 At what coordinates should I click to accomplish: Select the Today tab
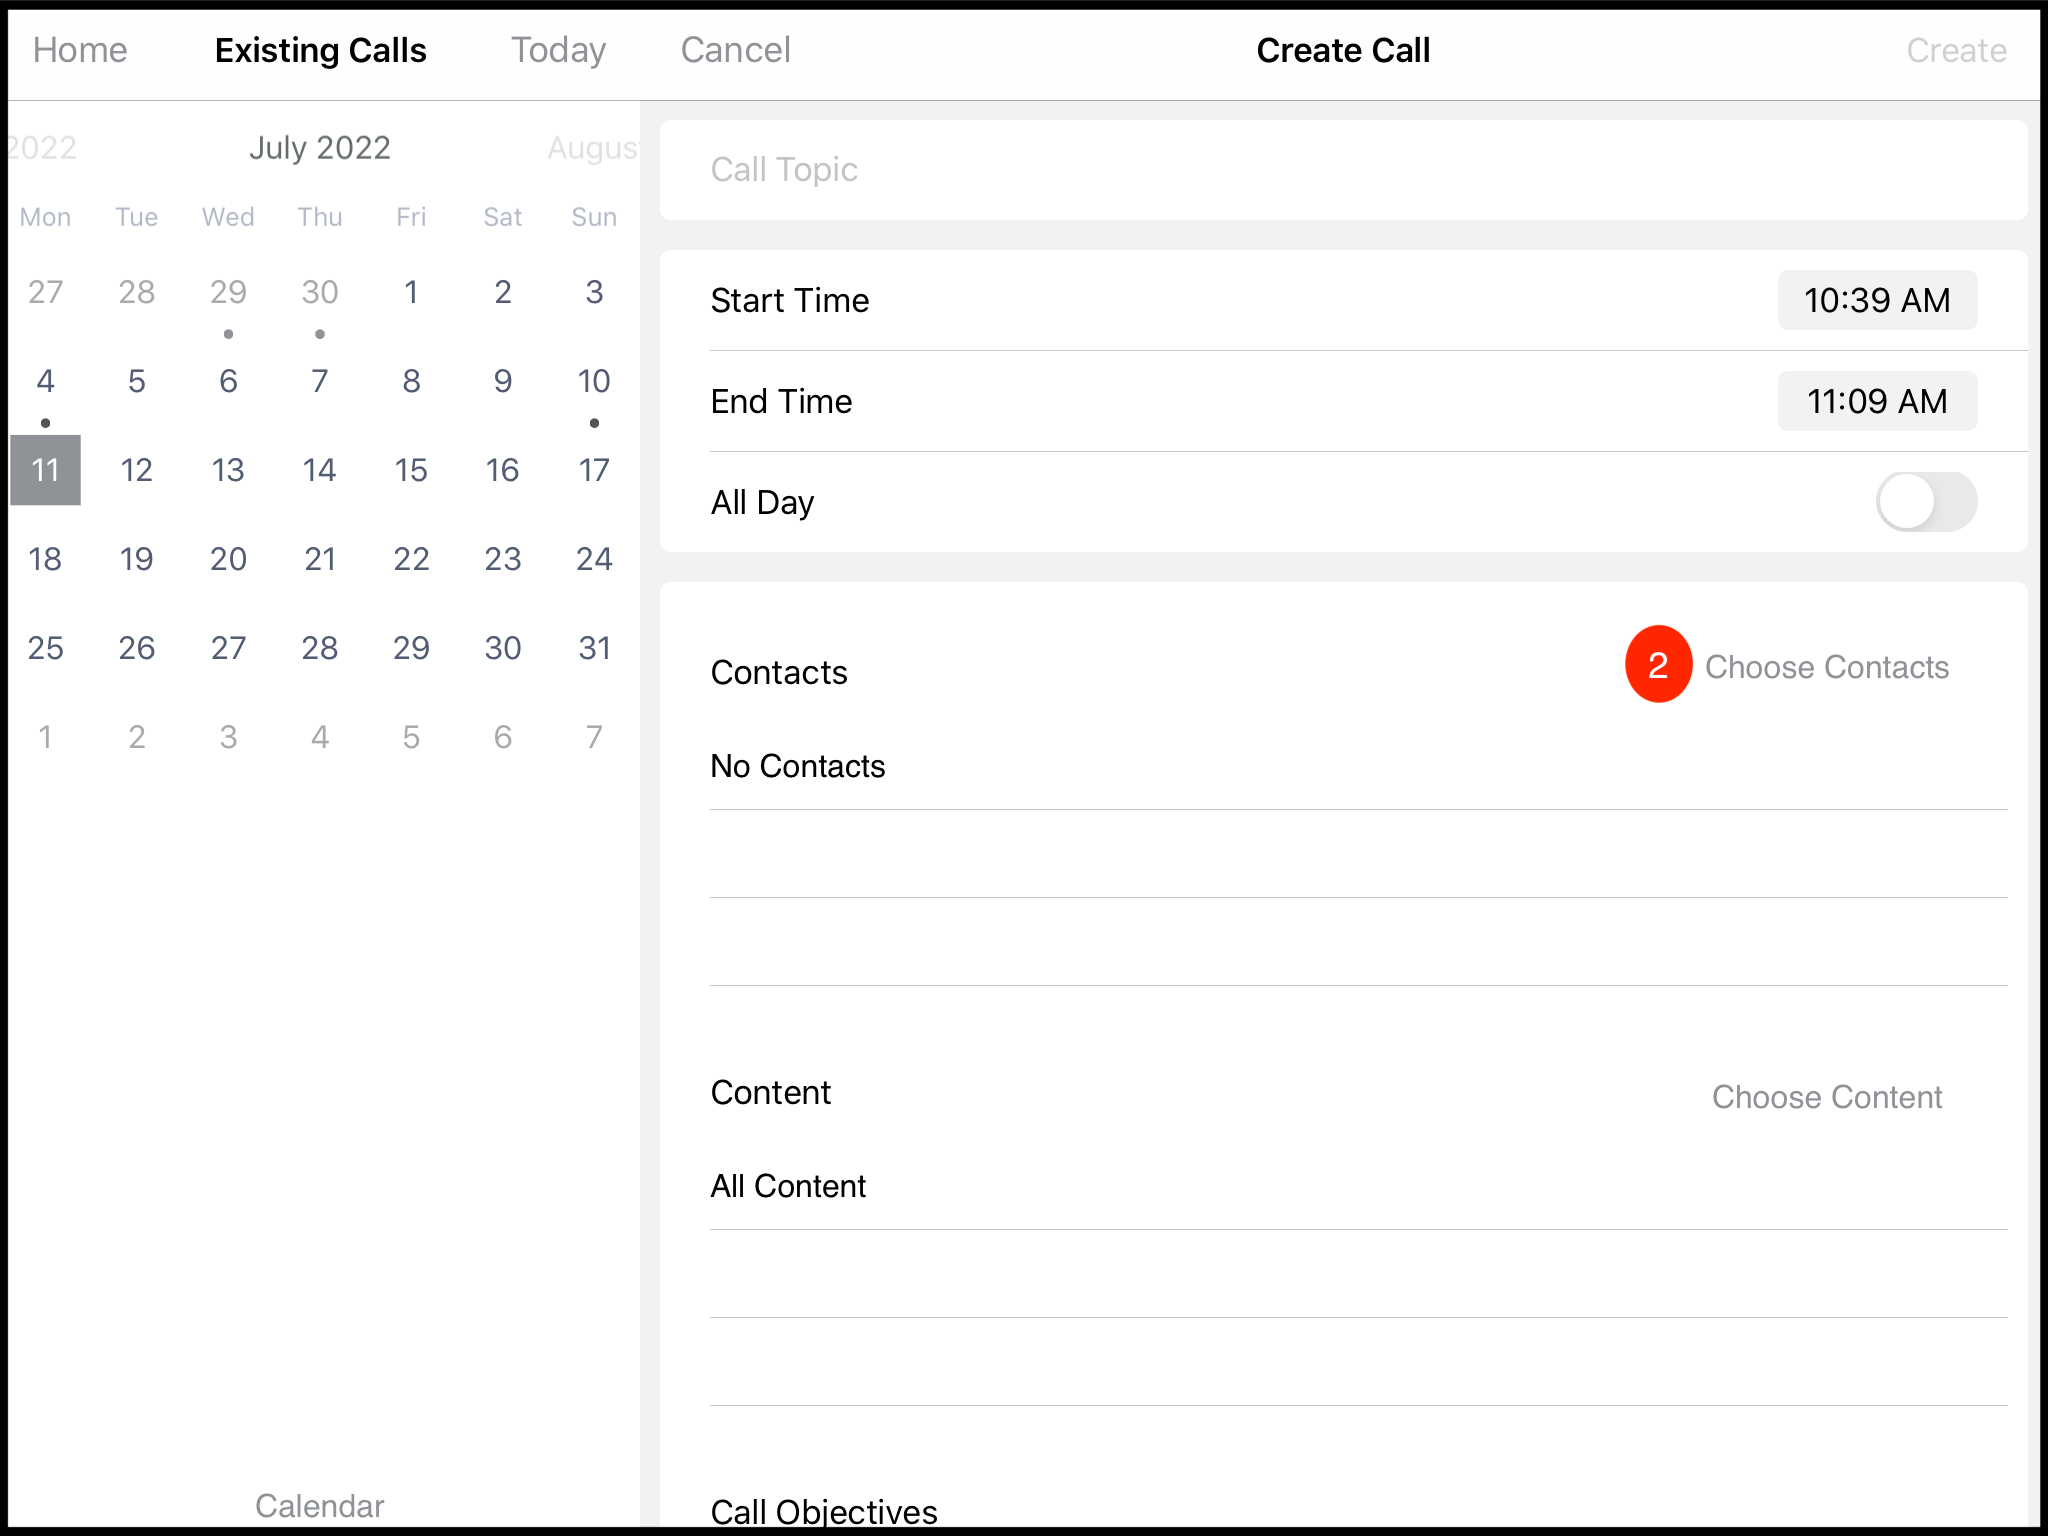(556, 50)
